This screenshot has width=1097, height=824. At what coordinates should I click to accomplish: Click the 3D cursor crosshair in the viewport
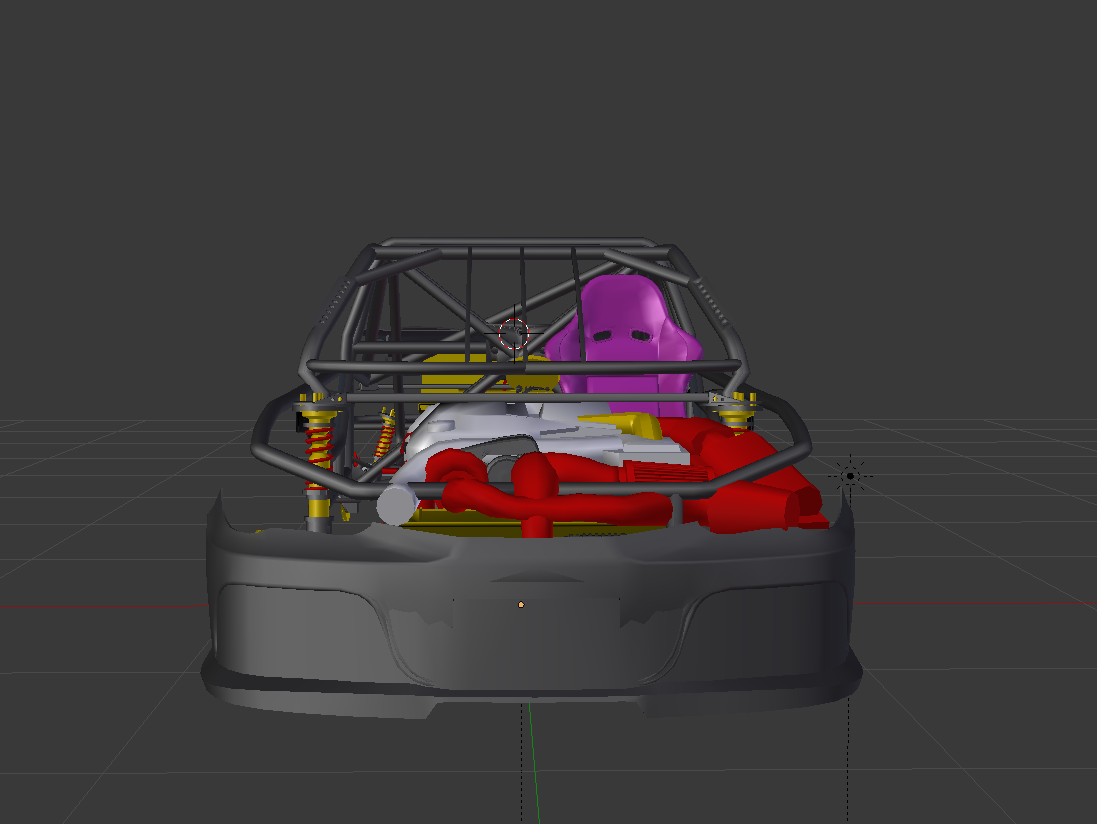pos(514,334)
